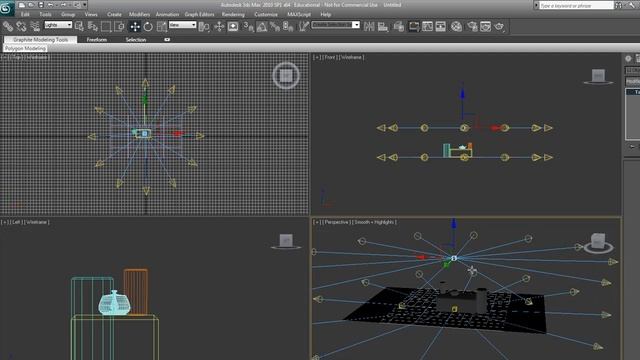Open the Edit menu

point(25,14)
